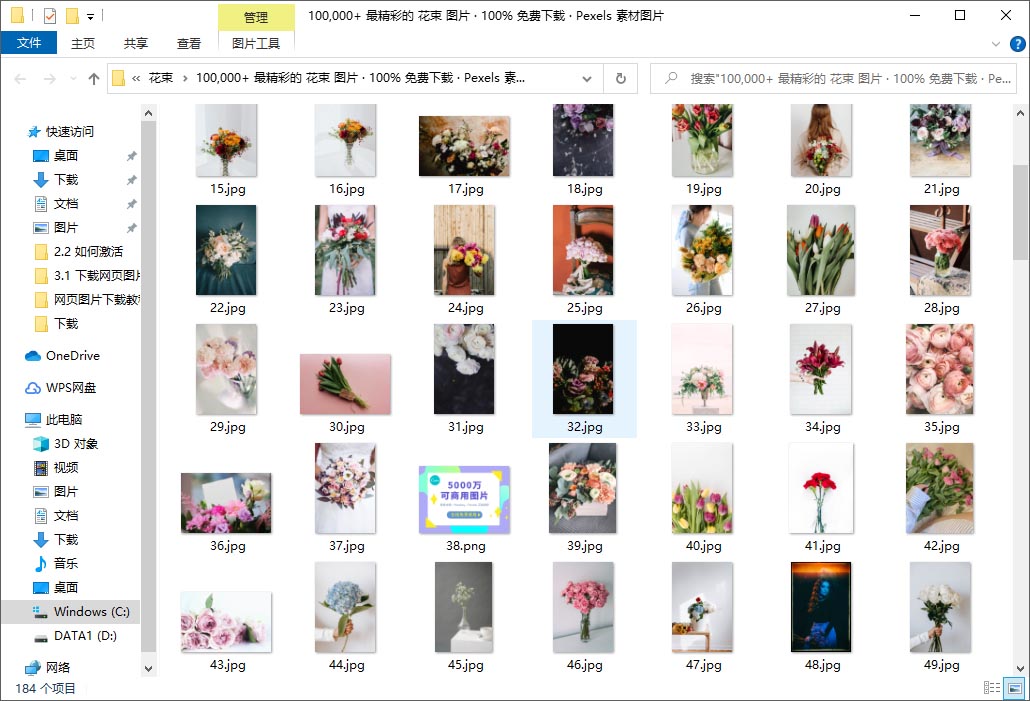Go up one folder level with up arrow

tap(94, 78)
